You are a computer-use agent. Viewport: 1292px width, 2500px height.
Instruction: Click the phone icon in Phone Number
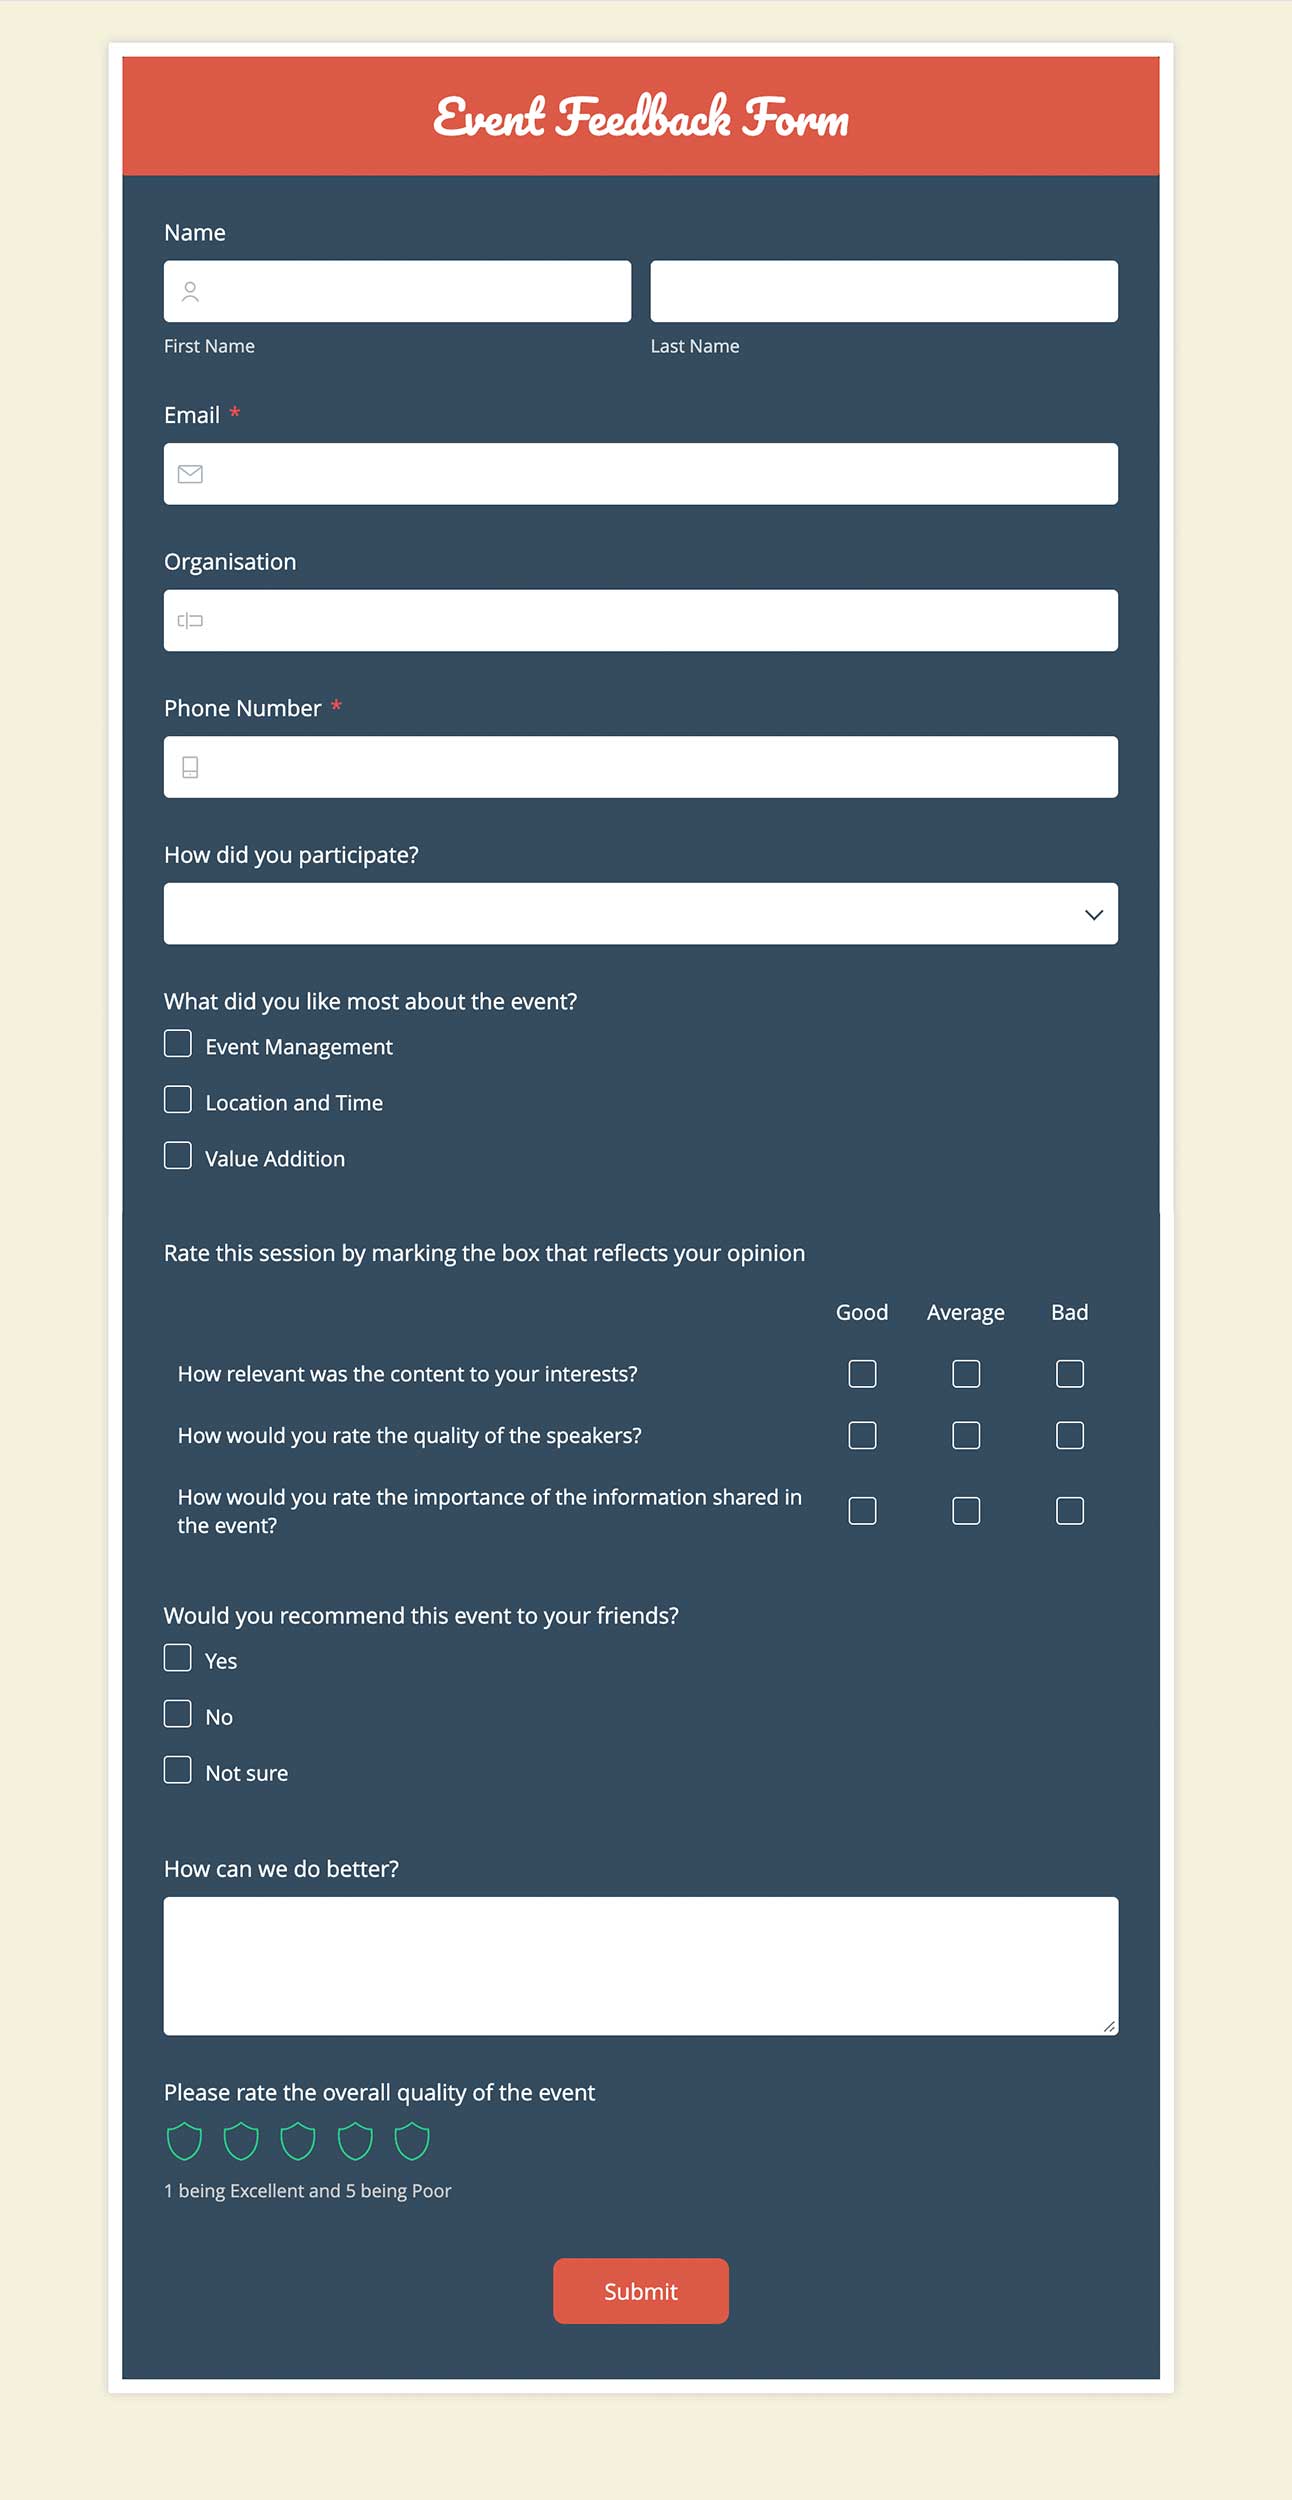190,767
